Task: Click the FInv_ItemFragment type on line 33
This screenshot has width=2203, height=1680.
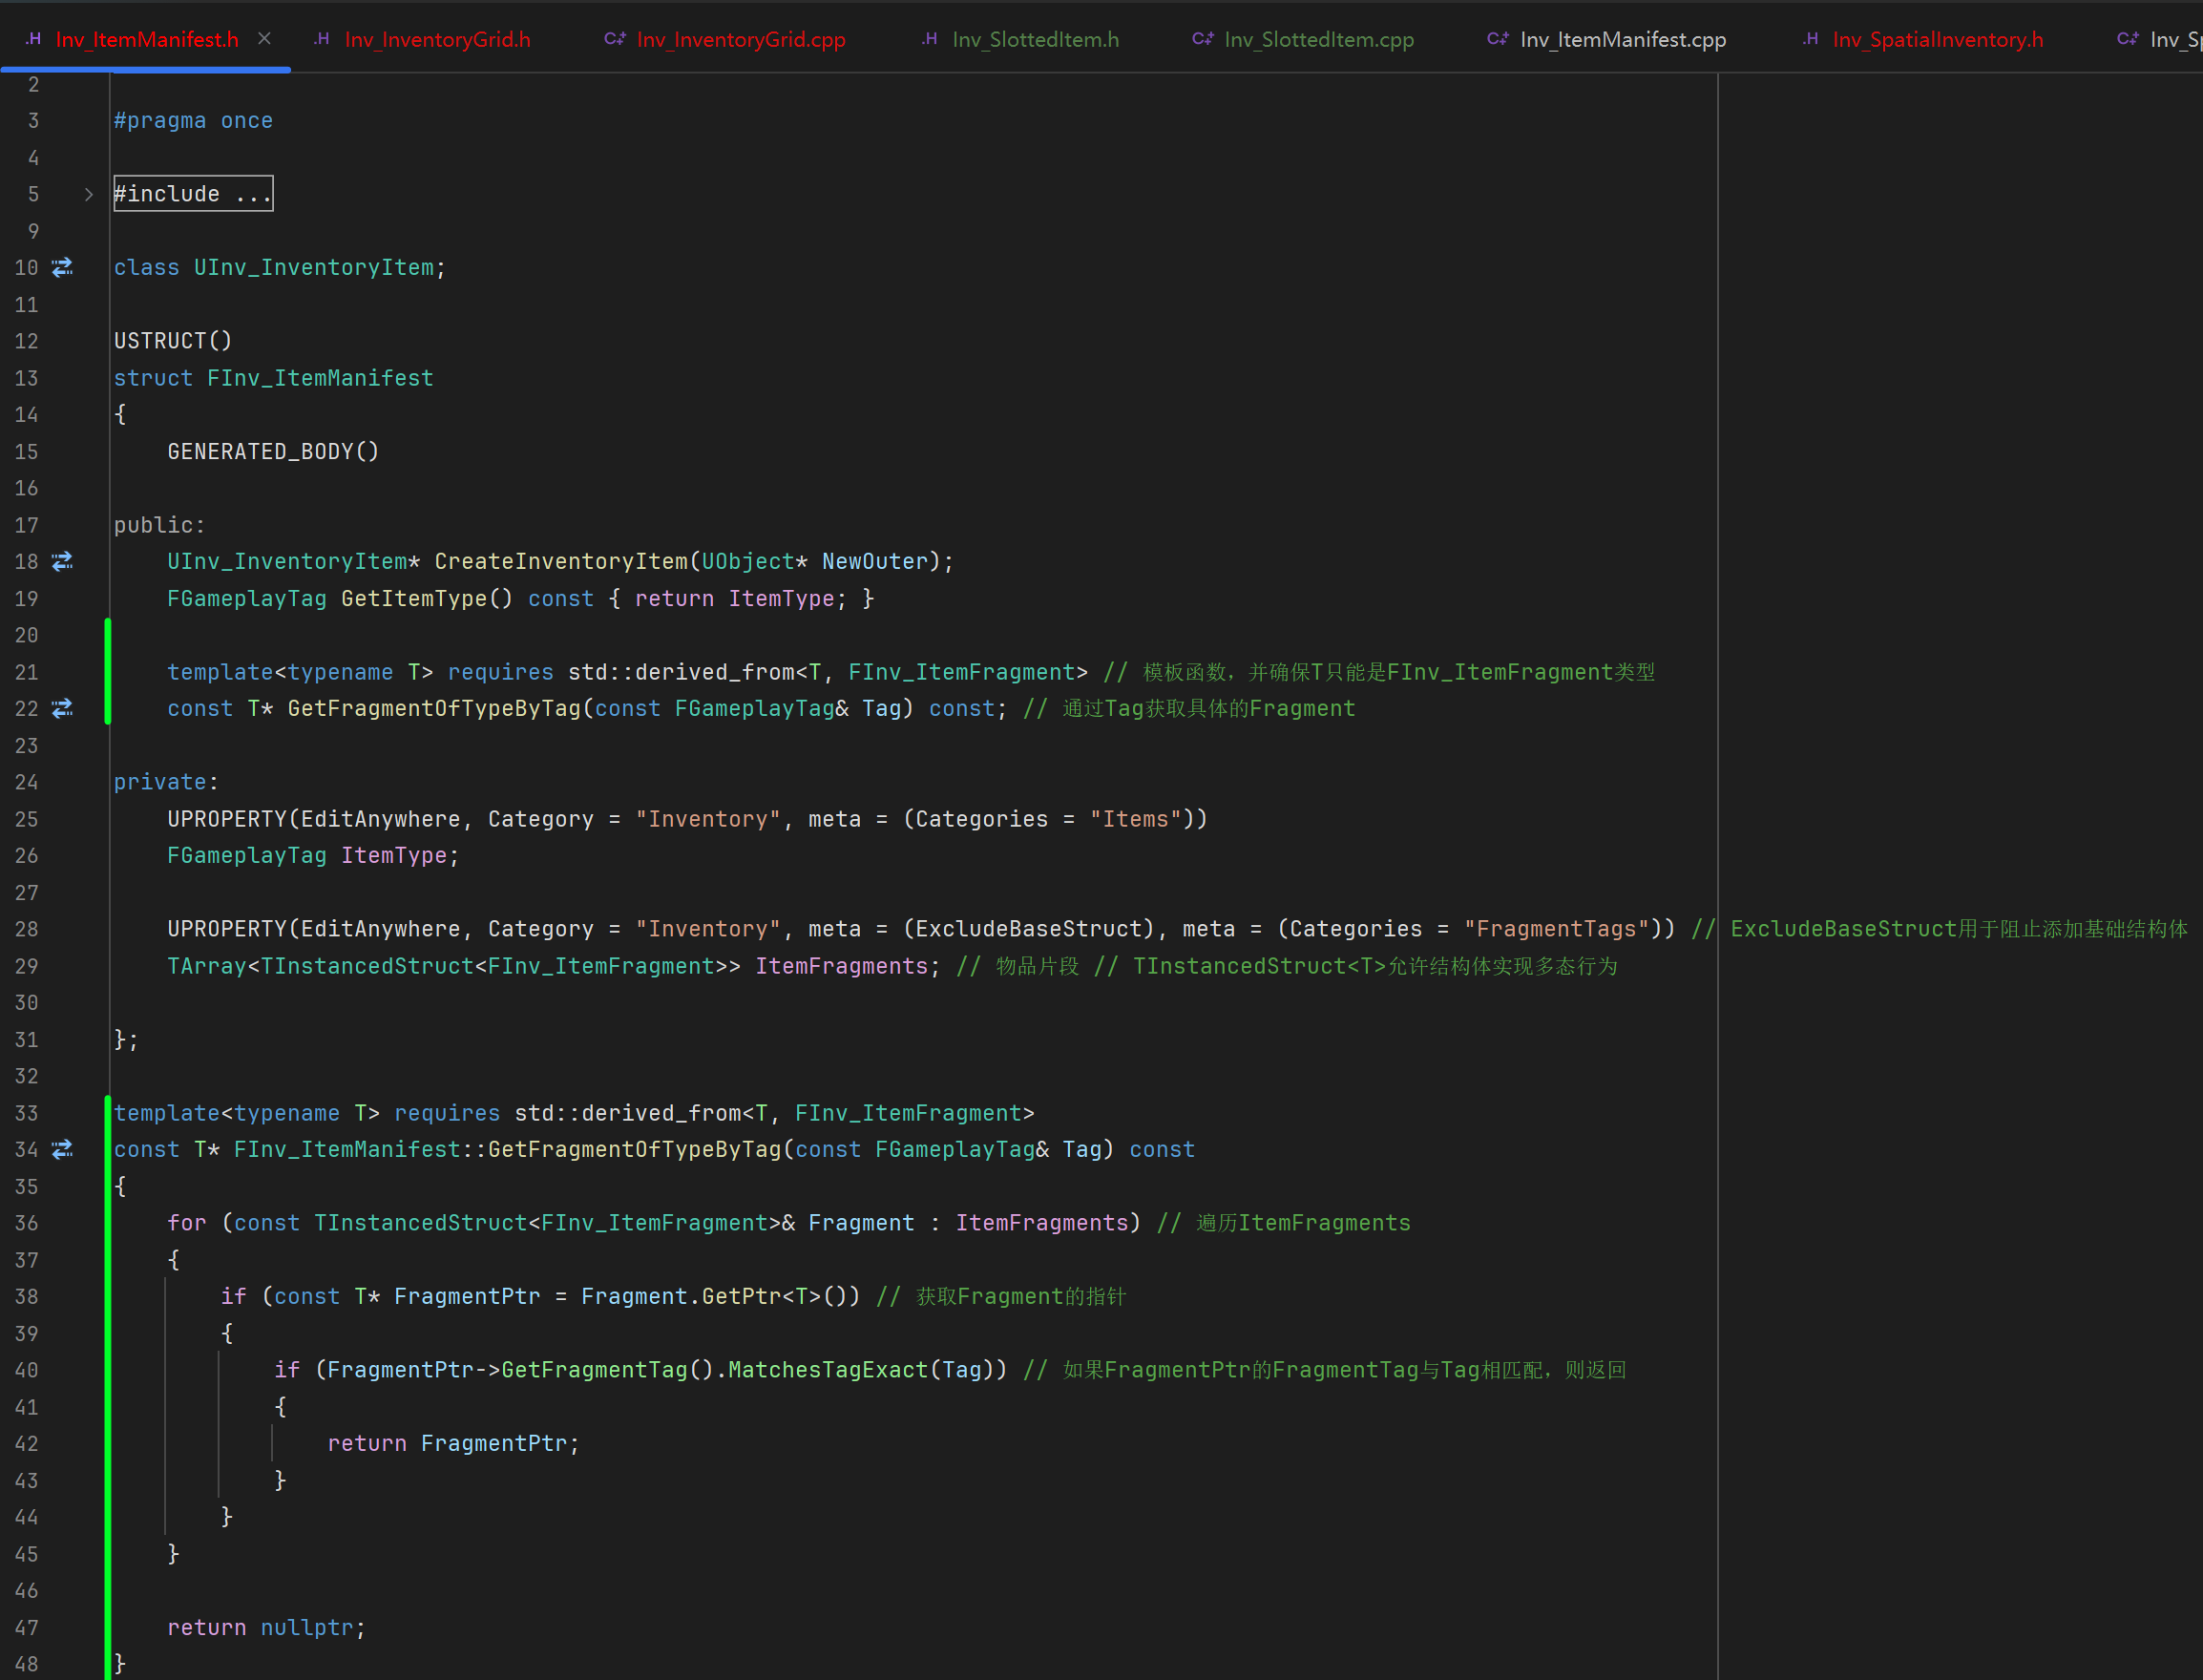Action: click(x=907, y=1113)
